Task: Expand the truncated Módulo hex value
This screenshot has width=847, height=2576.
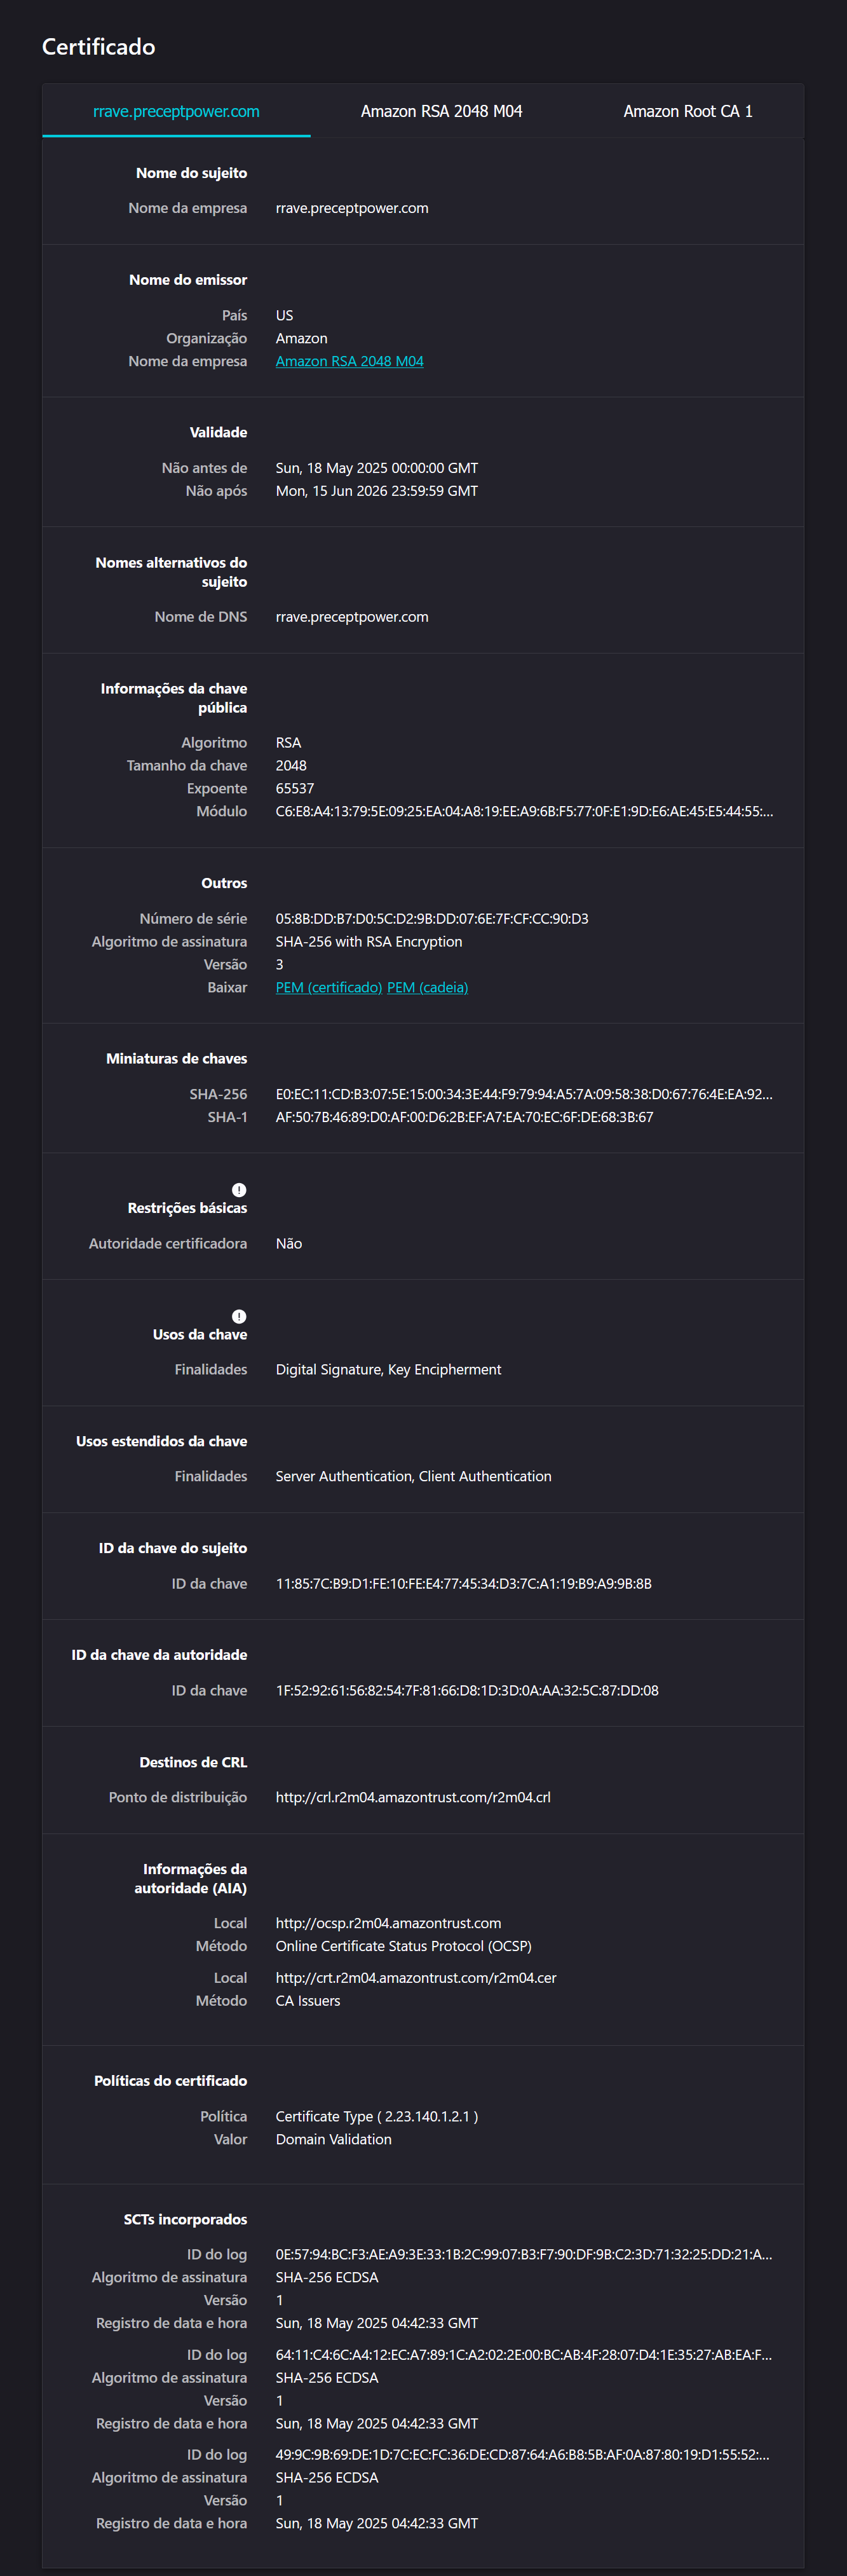Action: click(523, 811)
